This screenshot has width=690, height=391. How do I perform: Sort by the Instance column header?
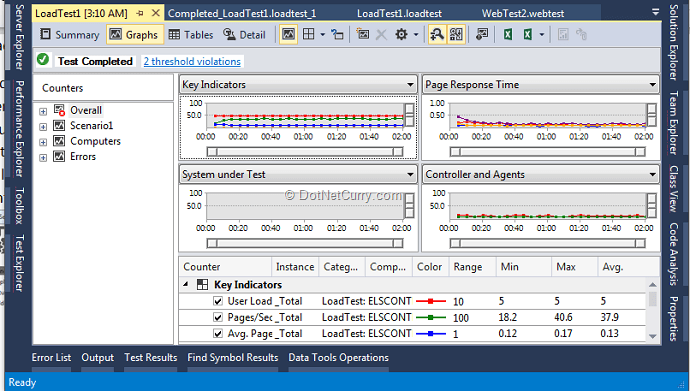coord(295,267)
